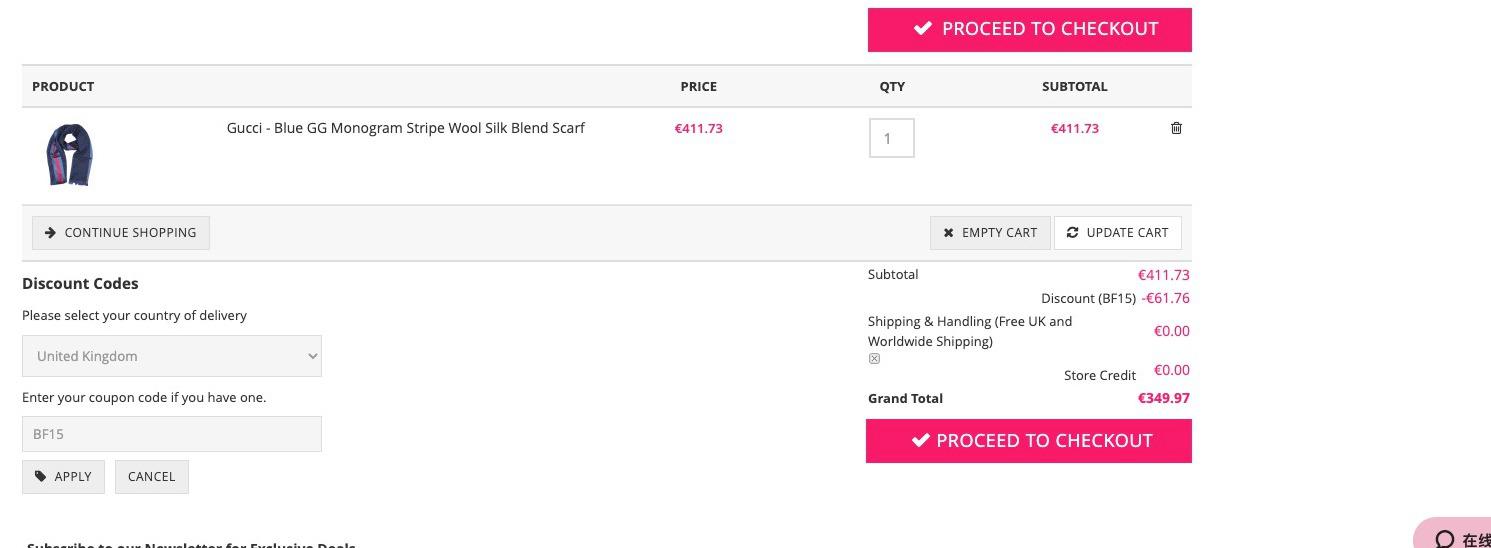Click the Gucci scarf product thumbnail
1491x548 pixels.
click(69, 155)
